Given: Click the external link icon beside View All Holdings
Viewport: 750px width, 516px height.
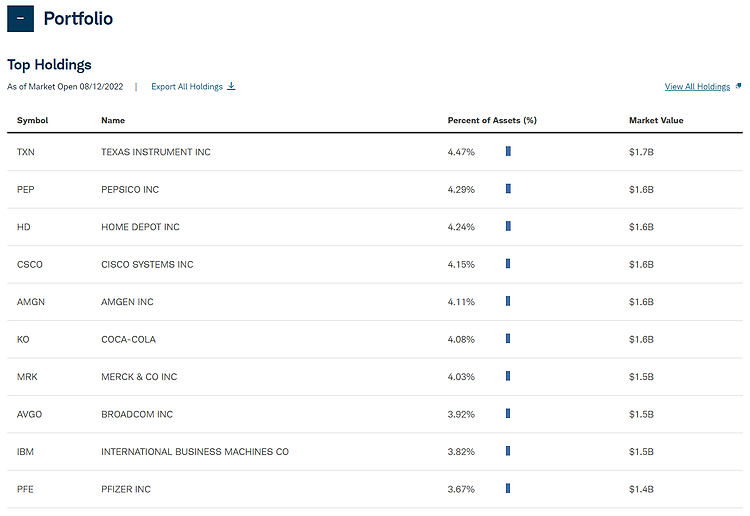Looking at the screenshot, I should tap(738, 86).
